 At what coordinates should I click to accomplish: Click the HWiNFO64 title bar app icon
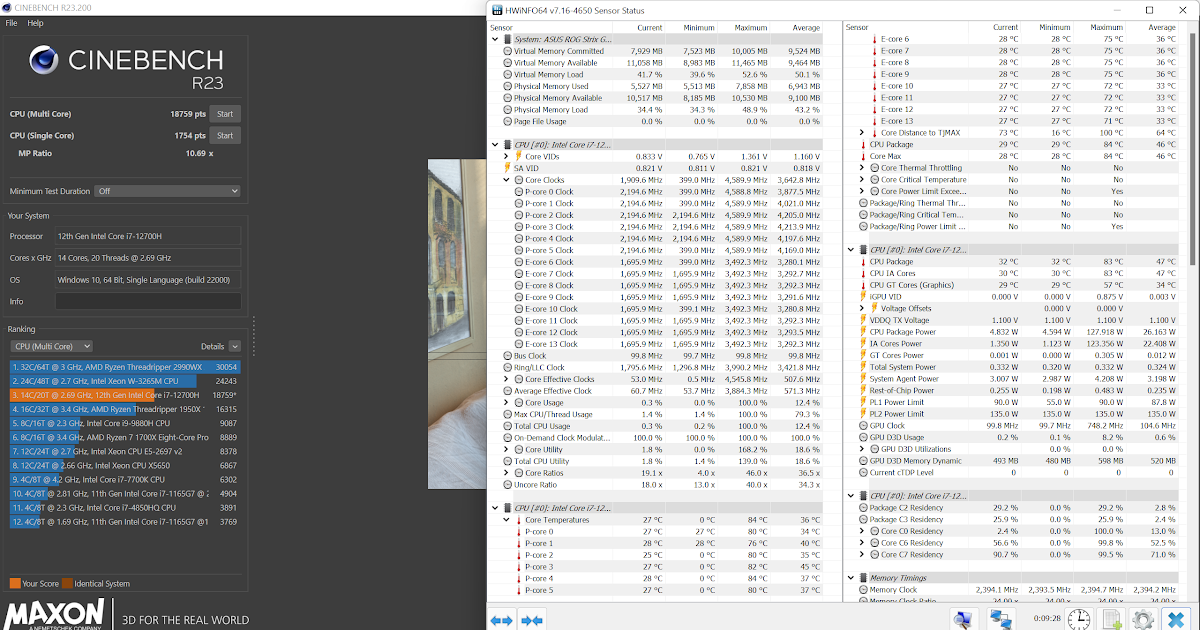click(x=498, y=9)
